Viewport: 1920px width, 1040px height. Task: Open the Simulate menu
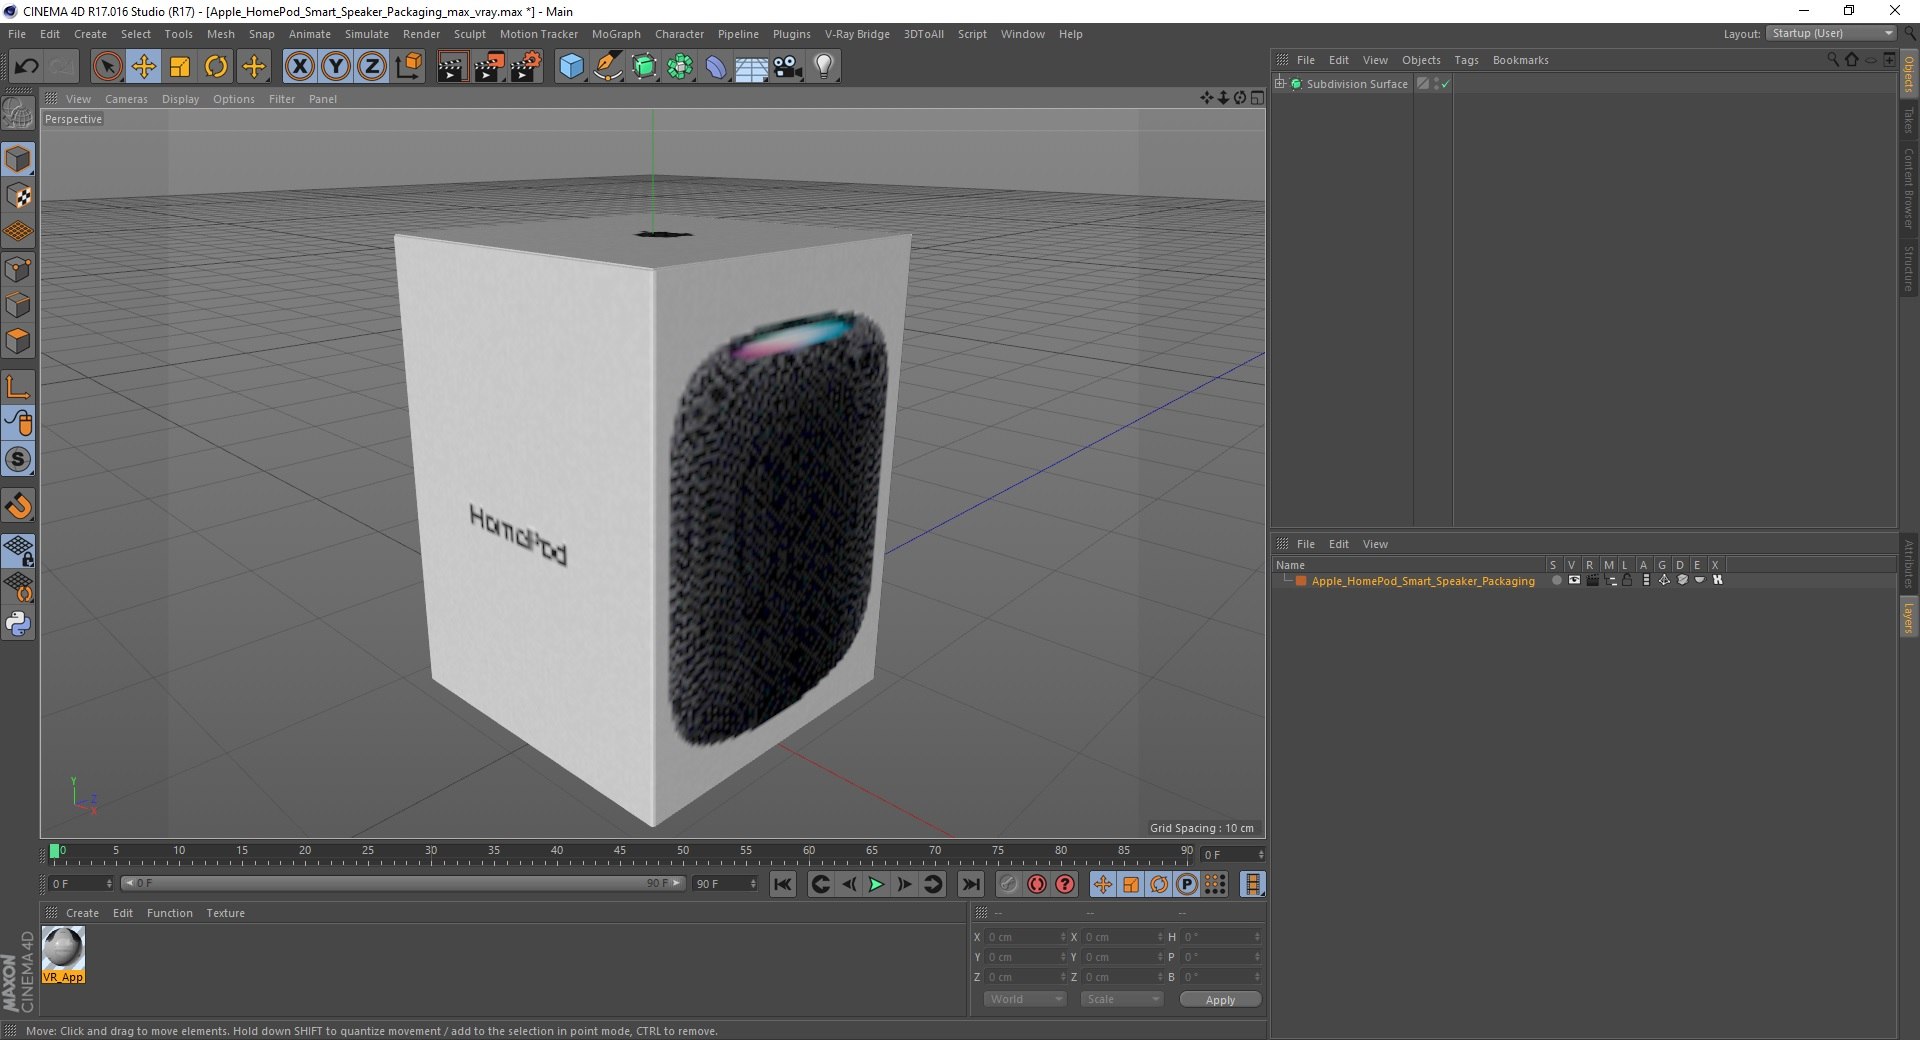click(x=367, y=34)
